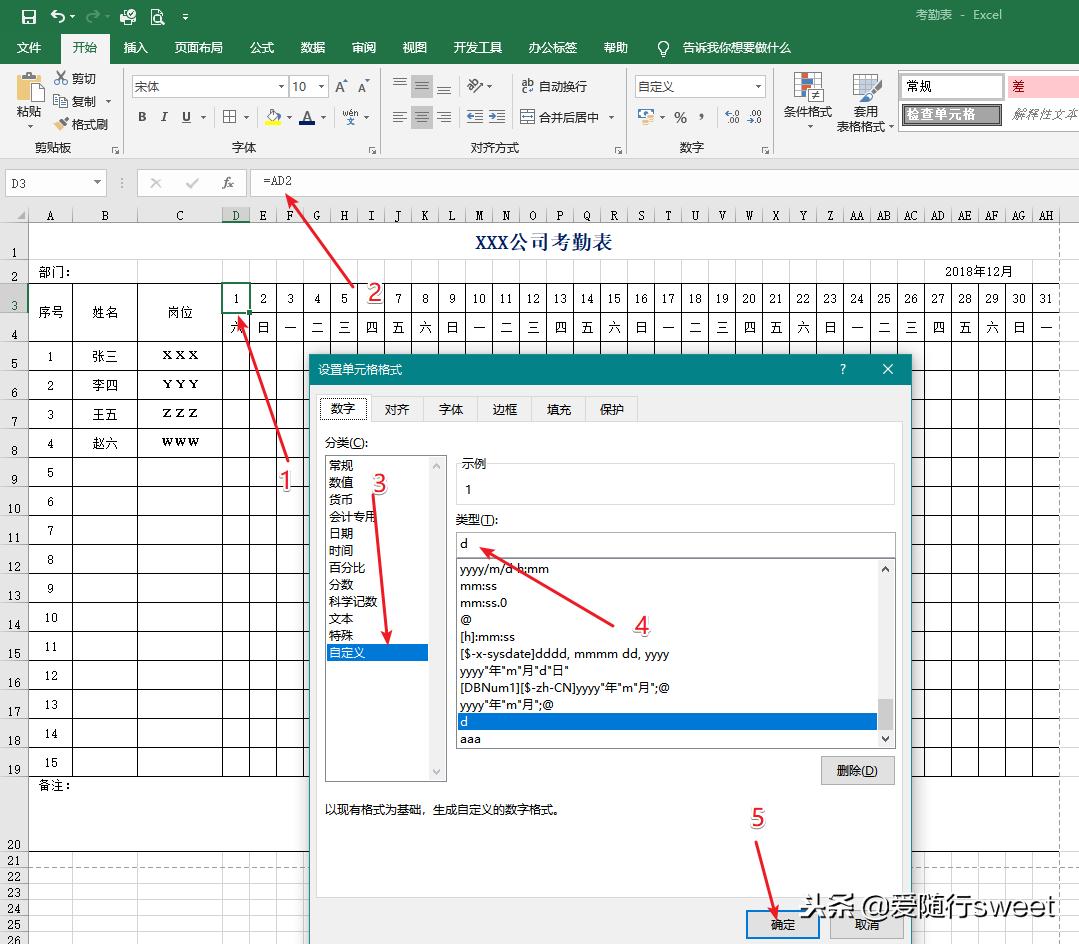The width and height of the screenshot is (1079, 944).
Task: Click the Save icon in quick access toolbar
Action: [28, 16]
